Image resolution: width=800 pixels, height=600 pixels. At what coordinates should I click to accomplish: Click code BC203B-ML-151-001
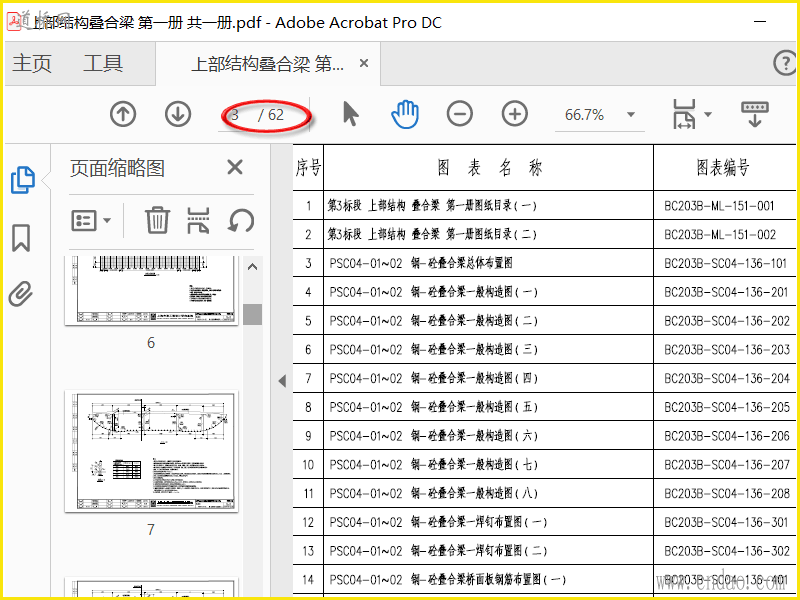[719, 206]
